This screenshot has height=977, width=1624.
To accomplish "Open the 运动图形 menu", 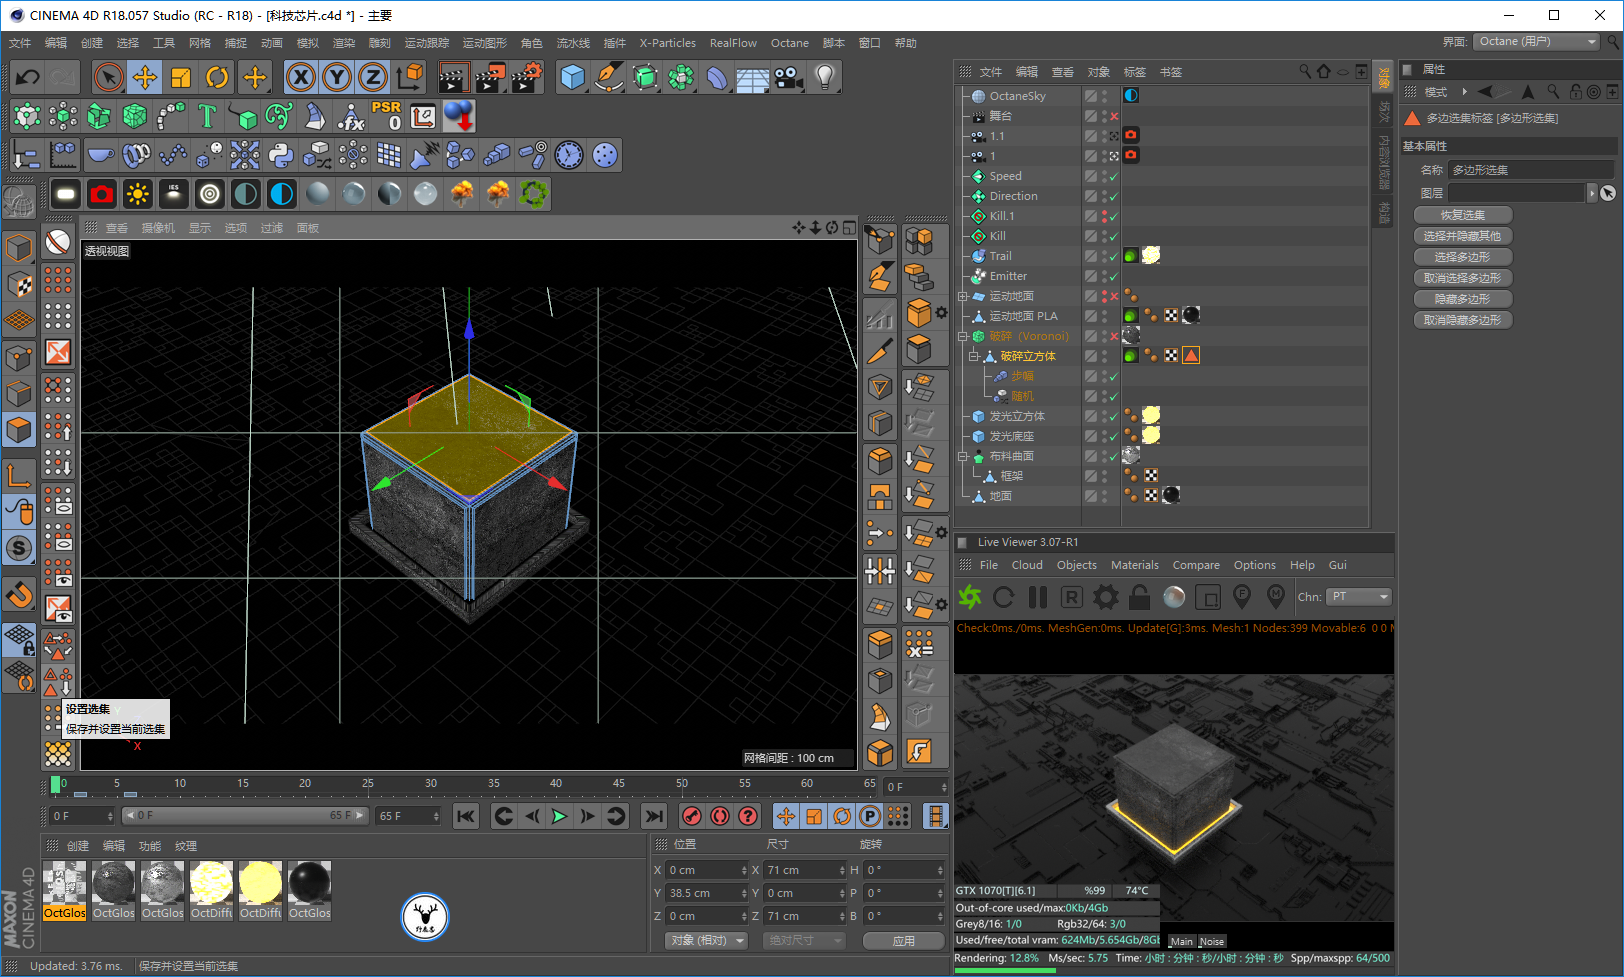I will (x=485, y=43).
